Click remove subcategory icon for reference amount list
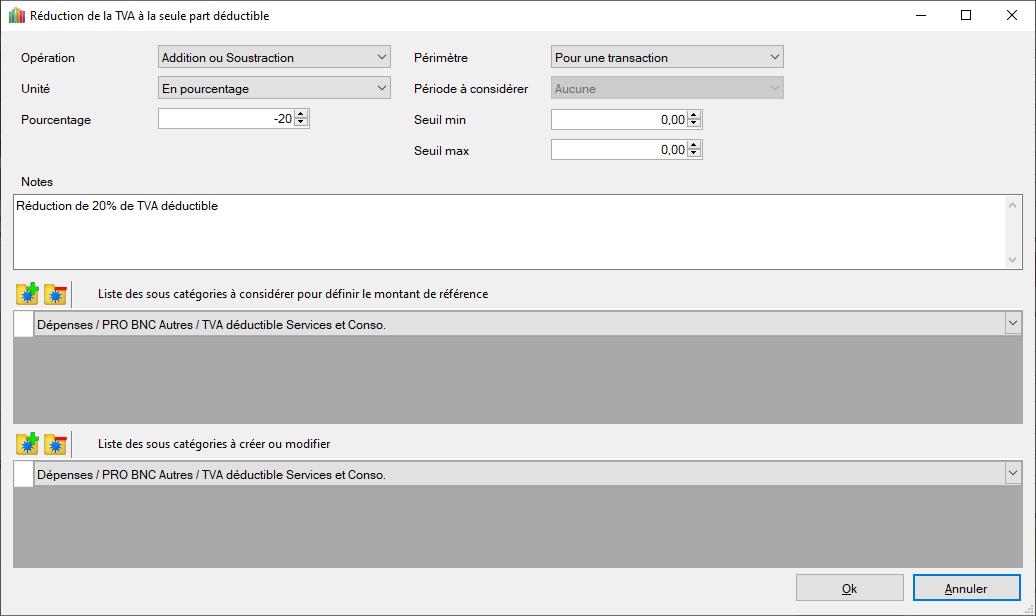Viewport: 1036px width, 616px height. (x=55, y=294)
